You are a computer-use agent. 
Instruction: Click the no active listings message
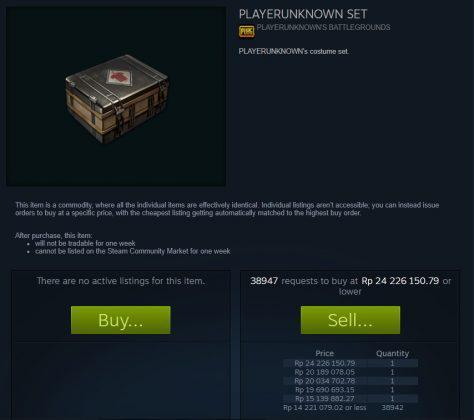coord(121,281)
